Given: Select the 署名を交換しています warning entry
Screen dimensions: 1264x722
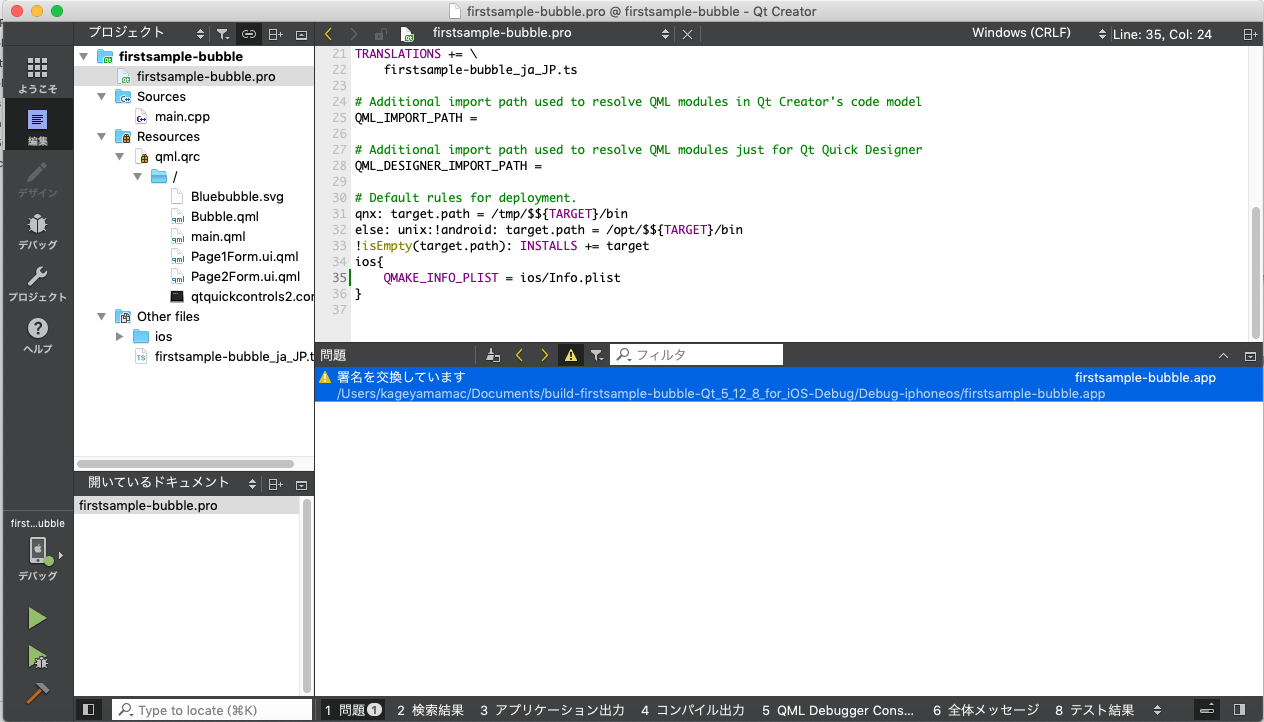Looking at the screenshot, I should pos(788,385).
